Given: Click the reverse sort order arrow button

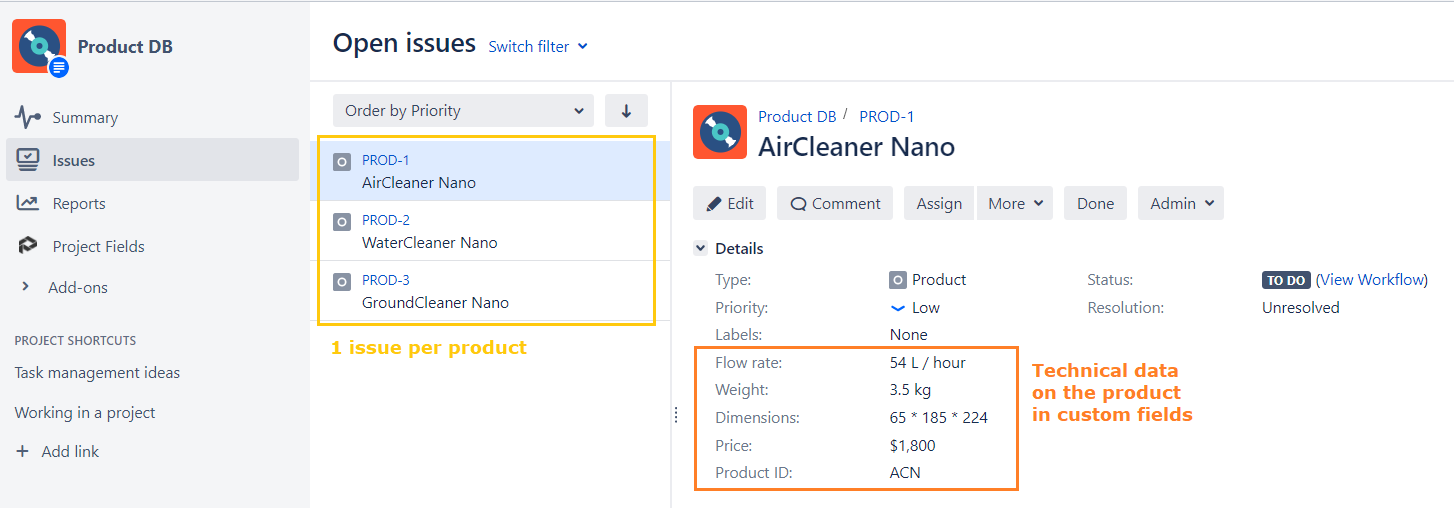Looking at the screenshot, I should point(626,110).
